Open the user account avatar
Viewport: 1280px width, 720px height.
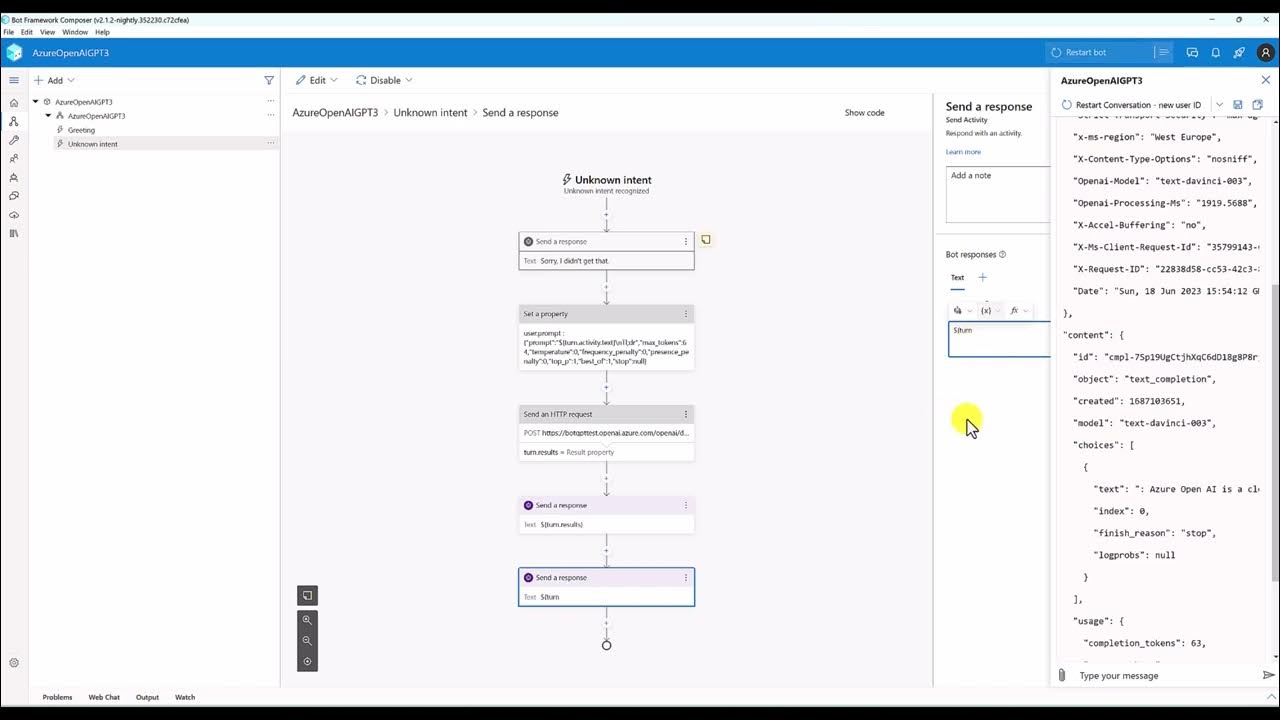(x=1265, y=52)
